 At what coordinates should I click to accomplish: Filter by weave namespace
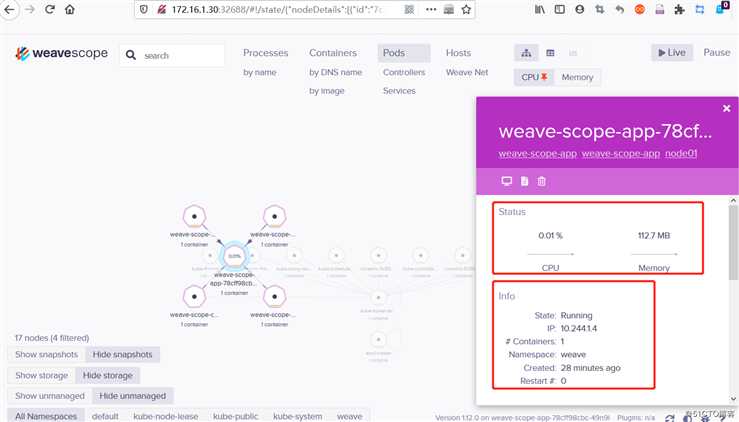pos(350,416)
